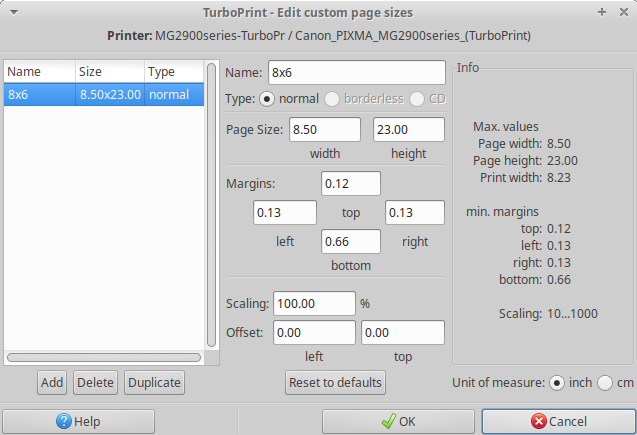The image size is (637, 435).
Task: Click the Type column header
Action: click(x=172, y=72)
